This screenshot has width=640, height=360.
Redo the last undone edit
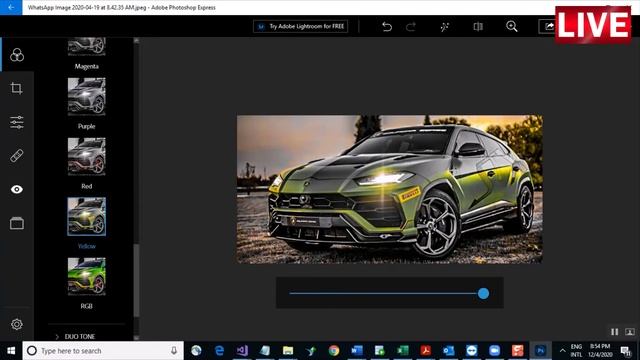click(411, 27)
